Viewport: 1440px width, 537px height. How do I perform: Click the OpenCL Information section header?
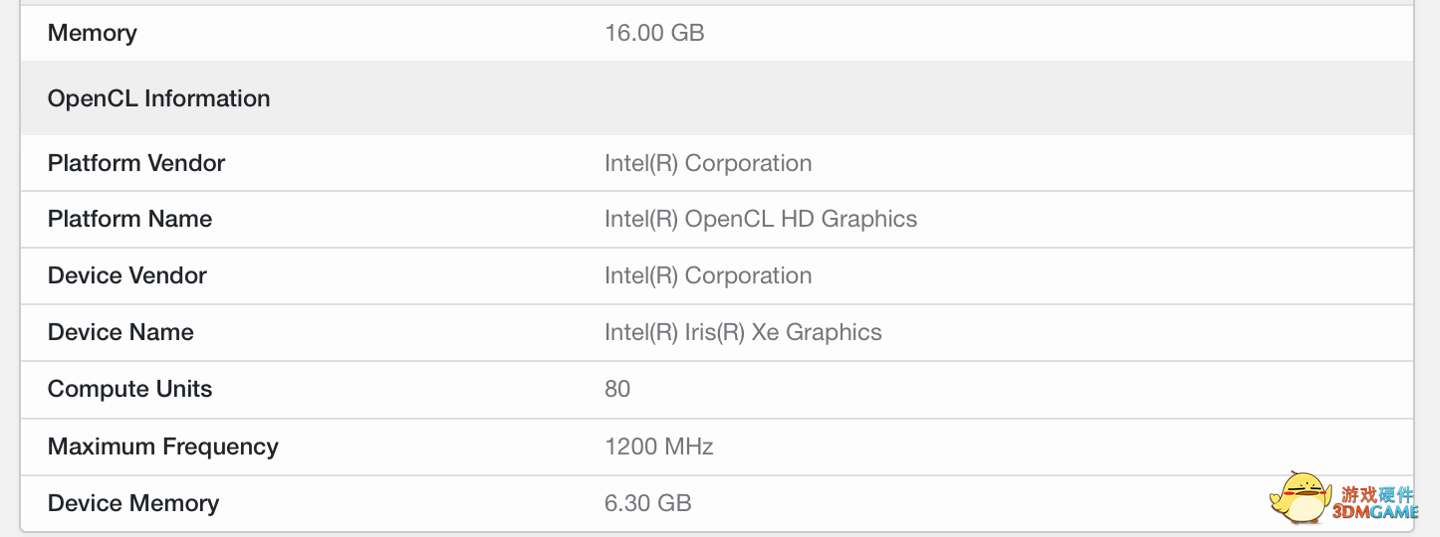coord(158,98)
